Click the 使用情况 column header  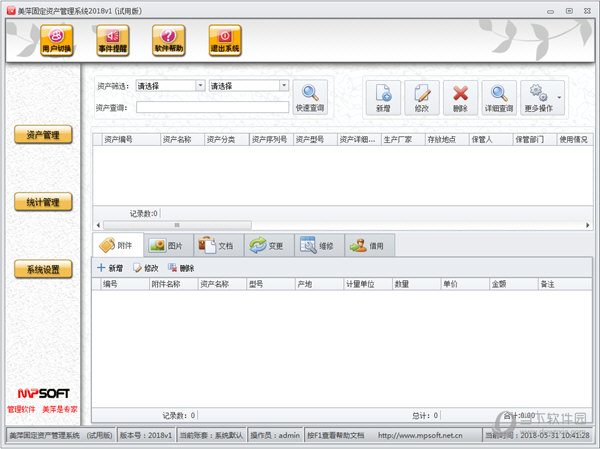pos(575,139)
